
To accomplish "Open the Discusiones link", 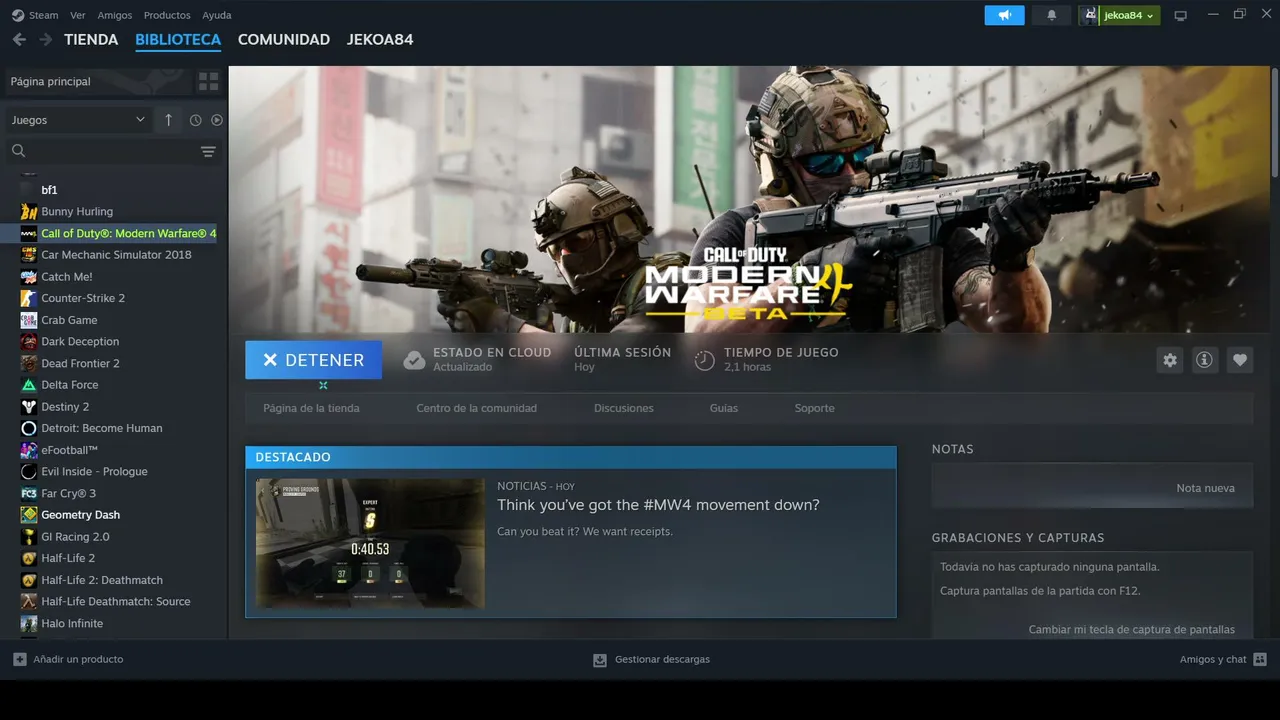I will [x=624, y=408].
